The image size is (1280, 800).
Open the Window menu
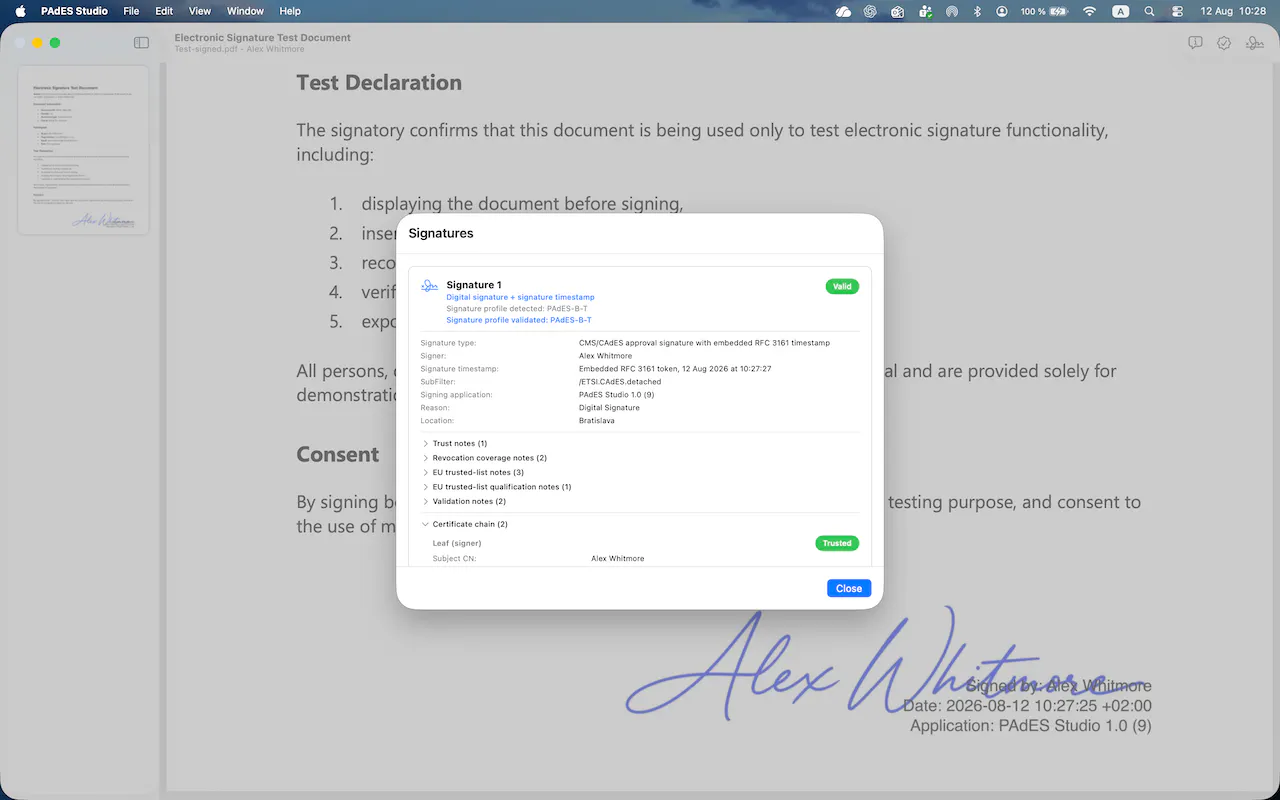point(245,11)
